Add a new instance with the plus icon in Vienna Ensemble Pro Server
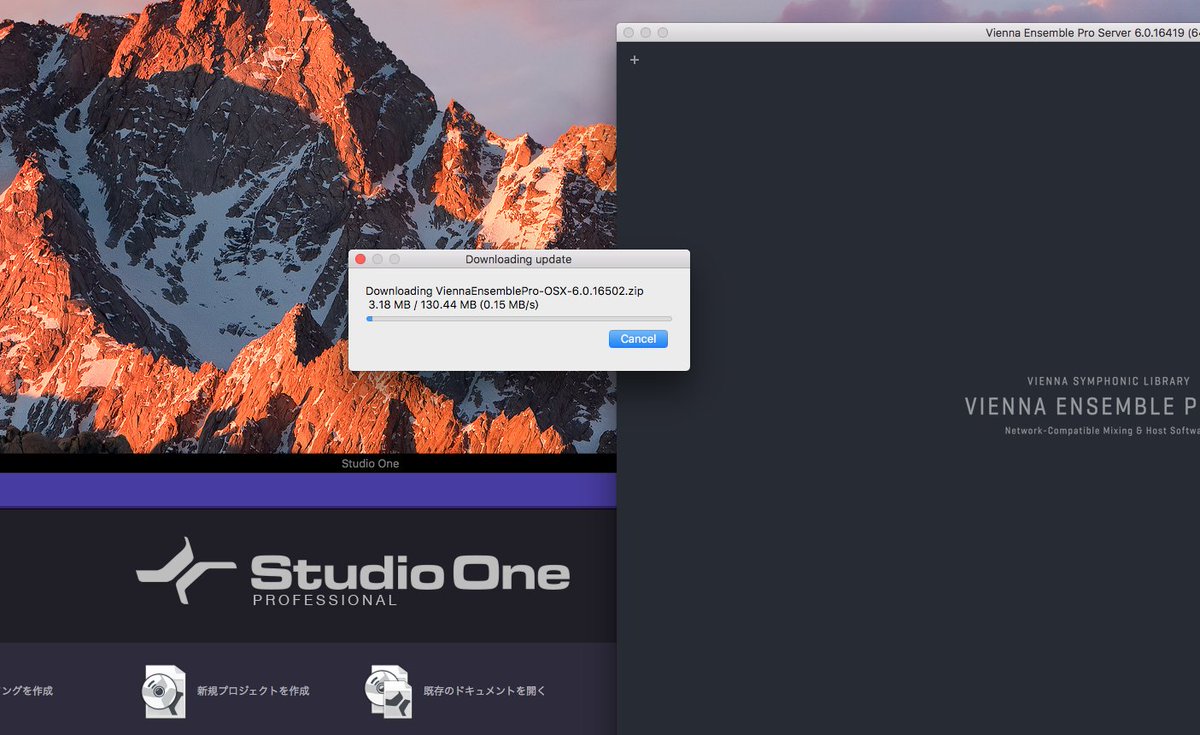Viewport: 1200px width, 735px height. pos(634,60)
